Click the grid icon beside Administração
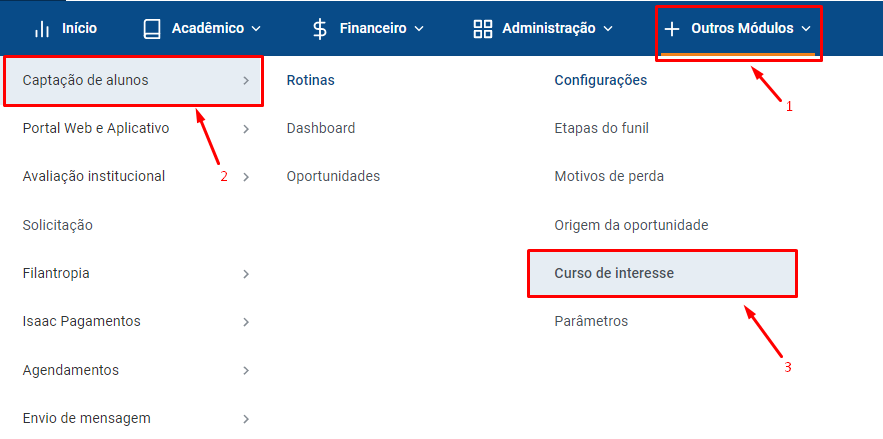 pos(483,29)
